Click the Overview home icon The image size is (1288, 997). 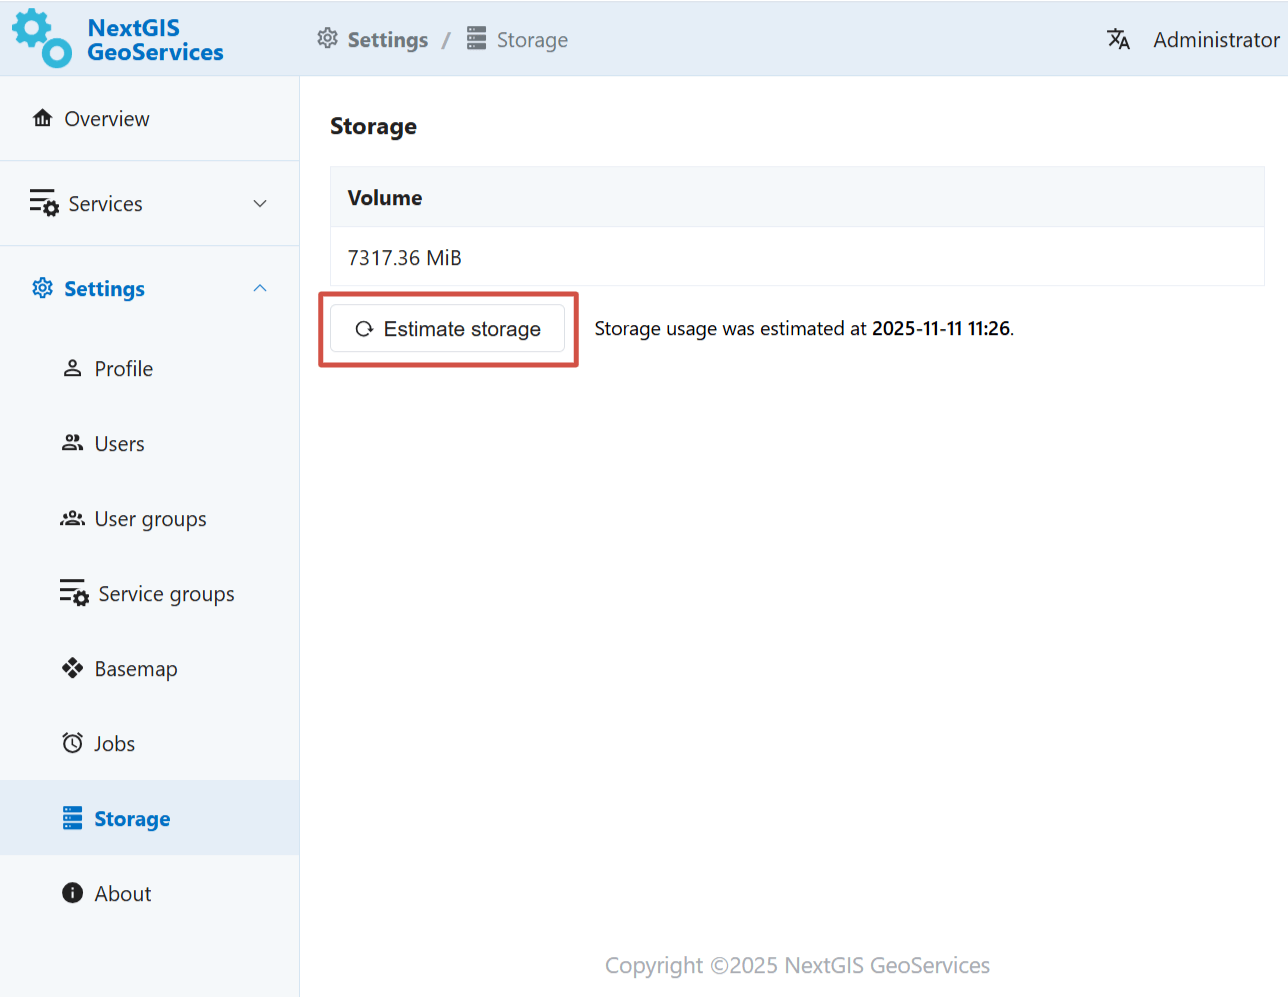click(42, 118)
